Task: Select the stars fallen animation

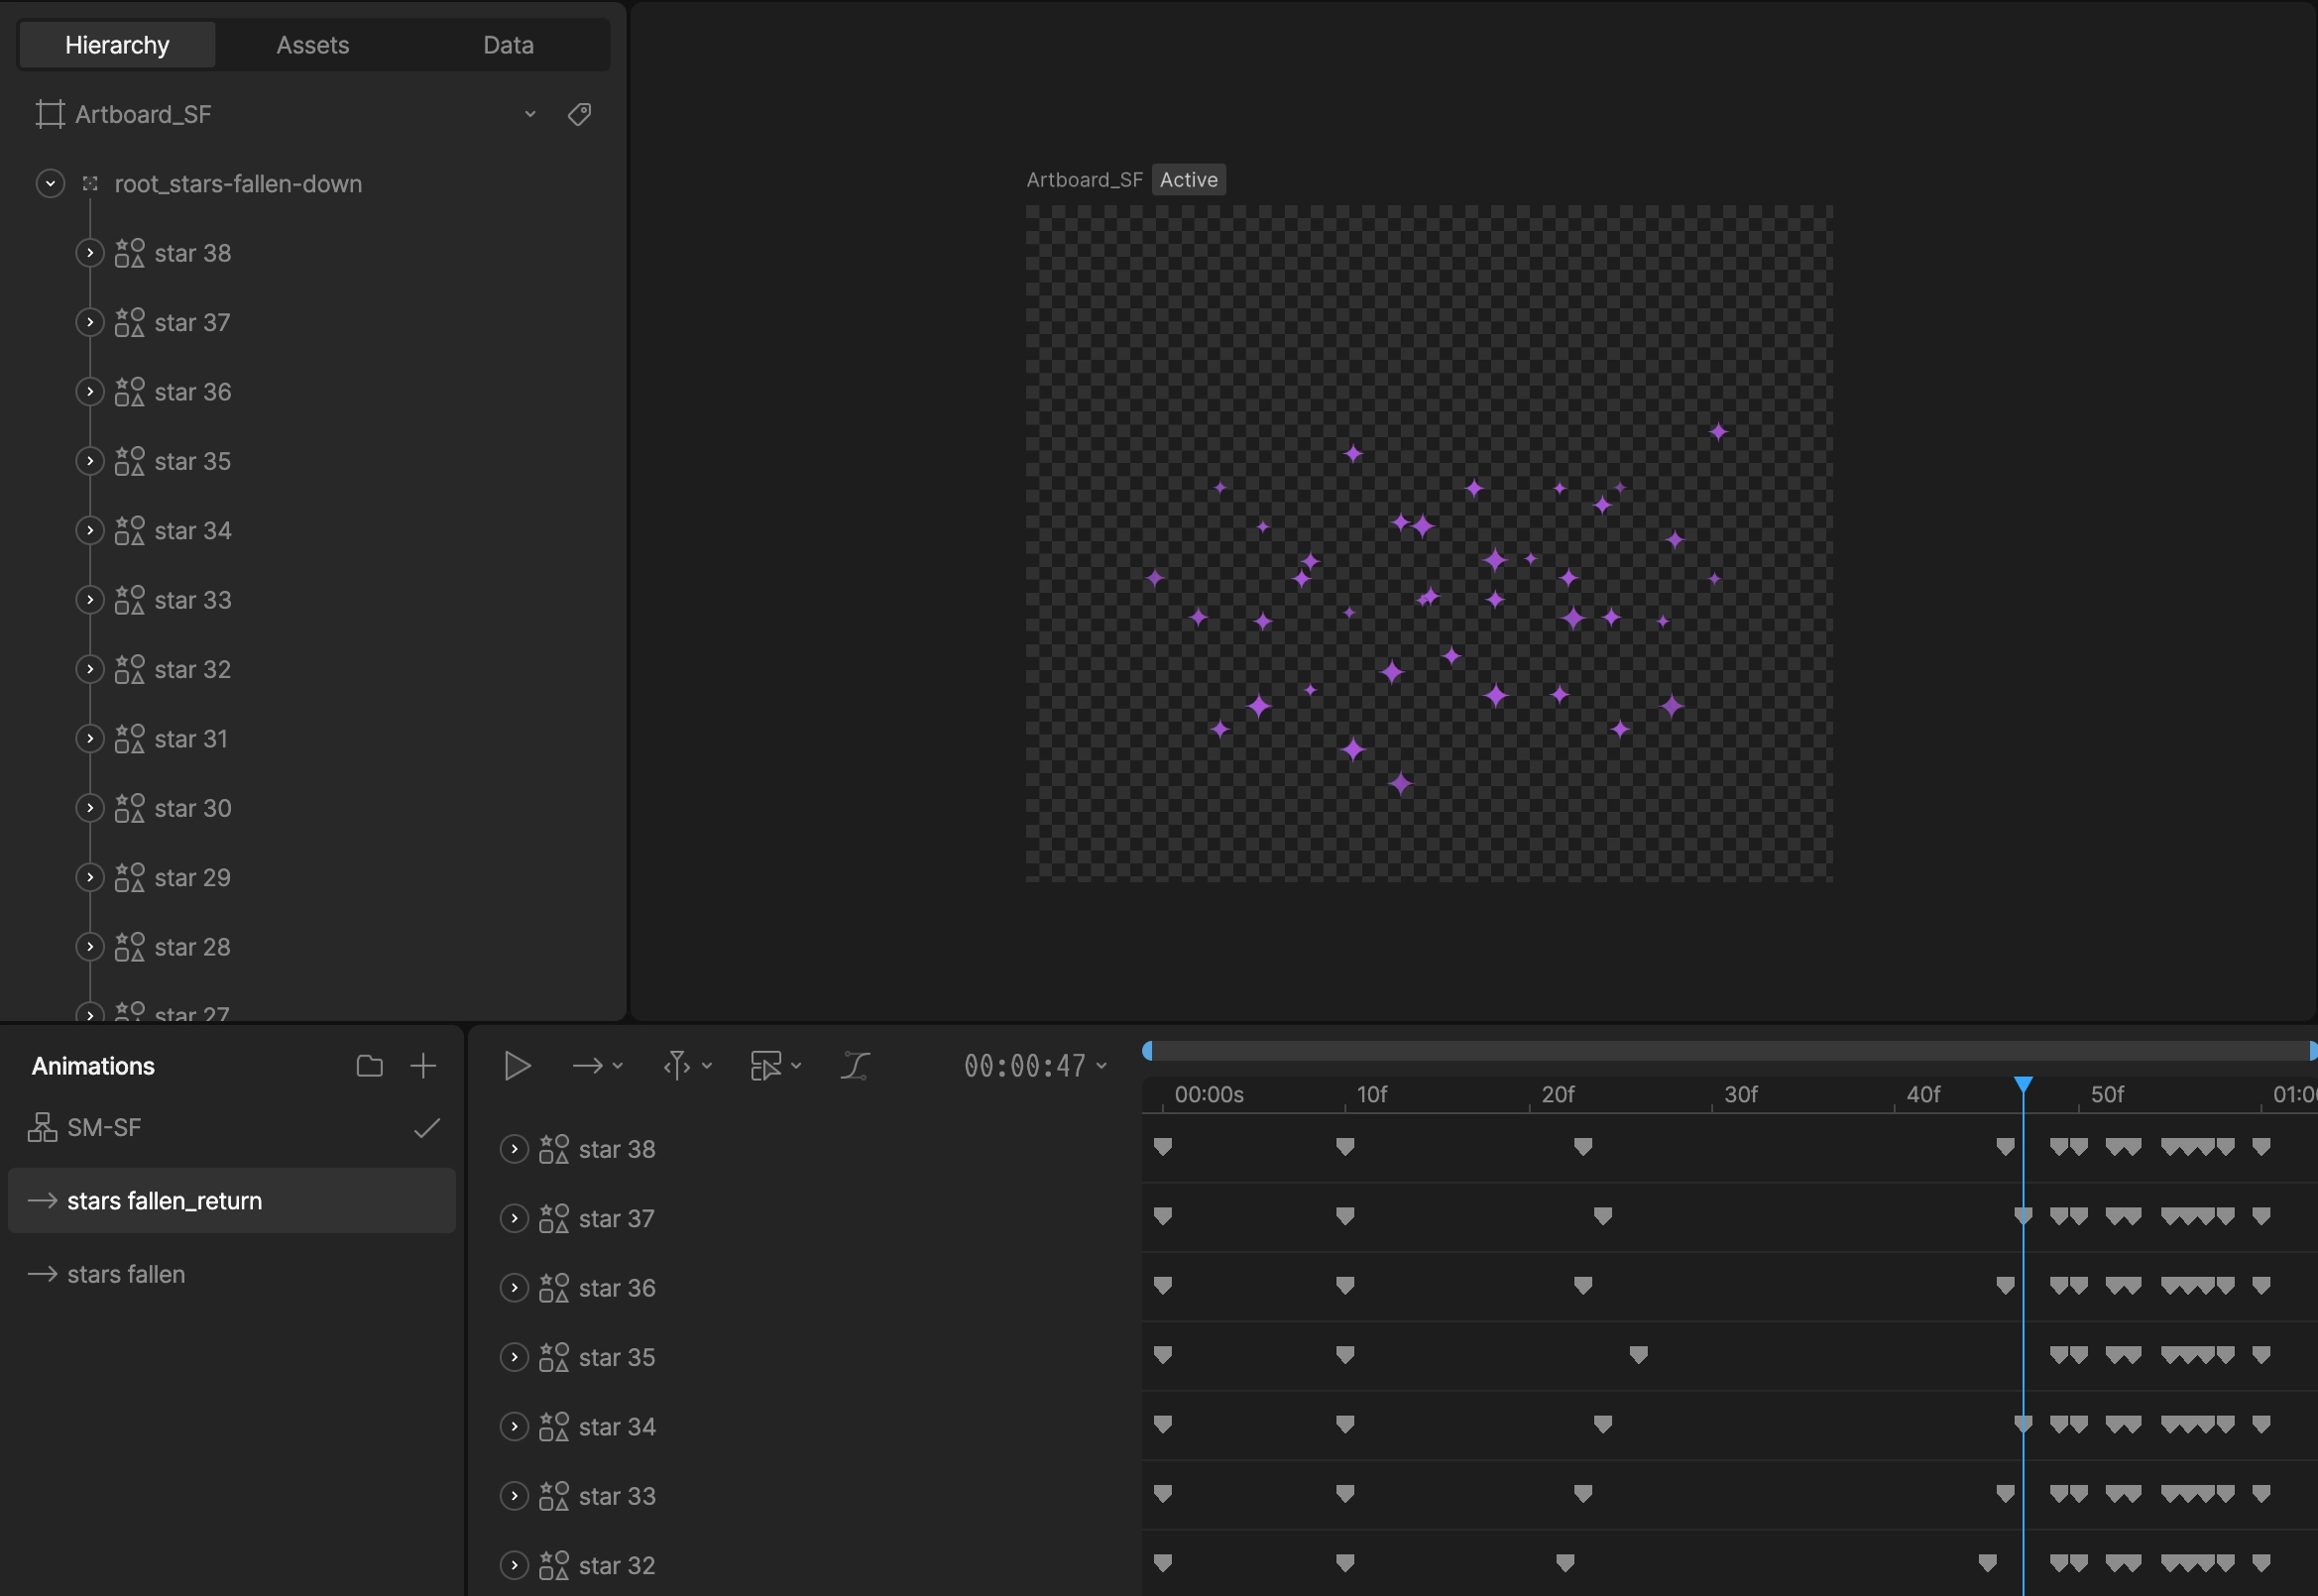Action: pyautogui.click(x=126, y=1274)
